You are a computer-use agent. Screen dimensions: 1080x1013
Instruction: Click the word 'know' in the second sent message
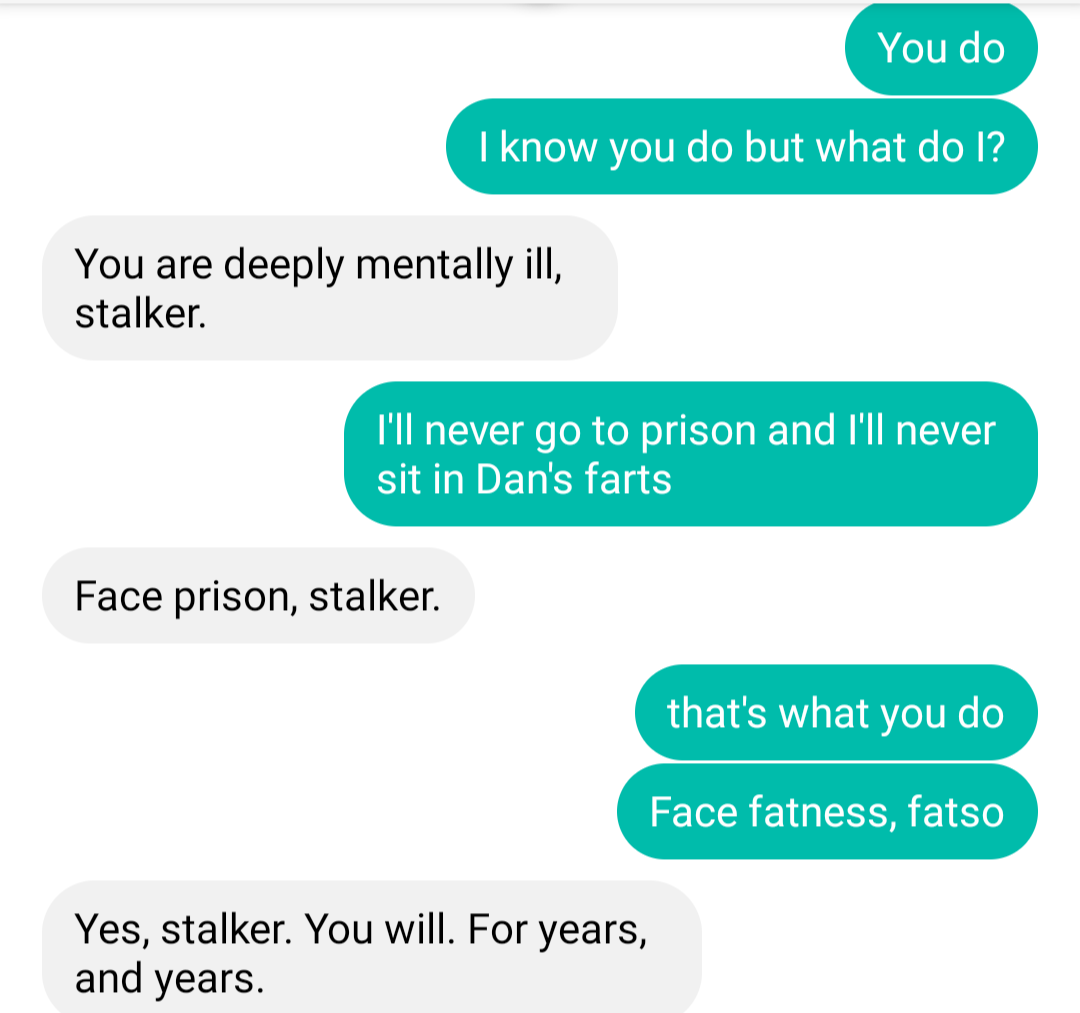click(549, 147)
